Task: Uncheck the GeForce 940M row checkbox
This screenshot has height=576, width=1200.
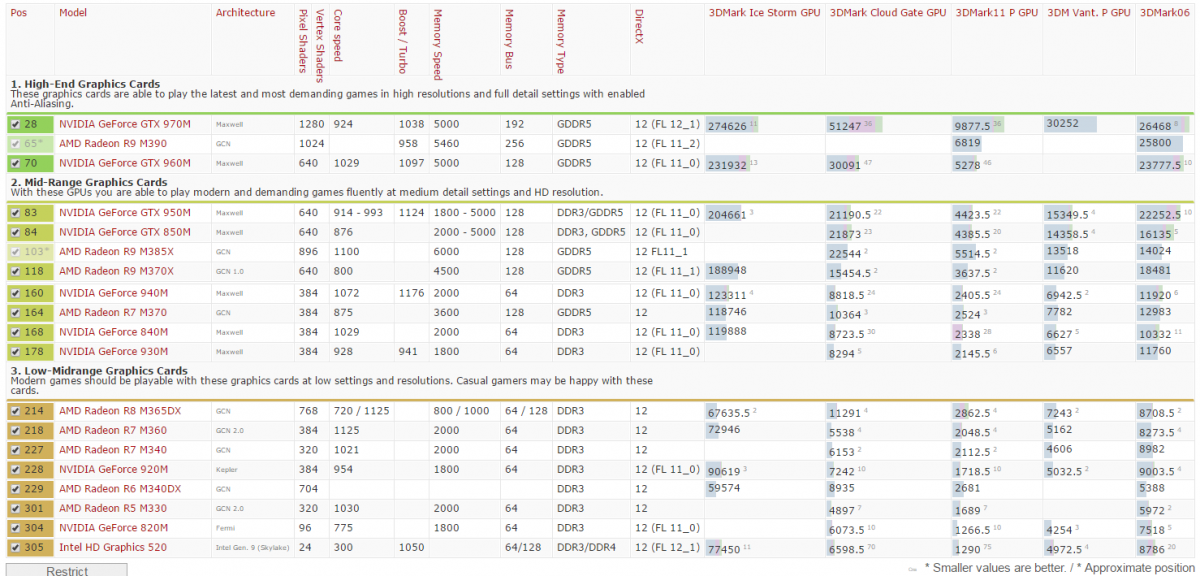Action: click(x=15, y=294)
